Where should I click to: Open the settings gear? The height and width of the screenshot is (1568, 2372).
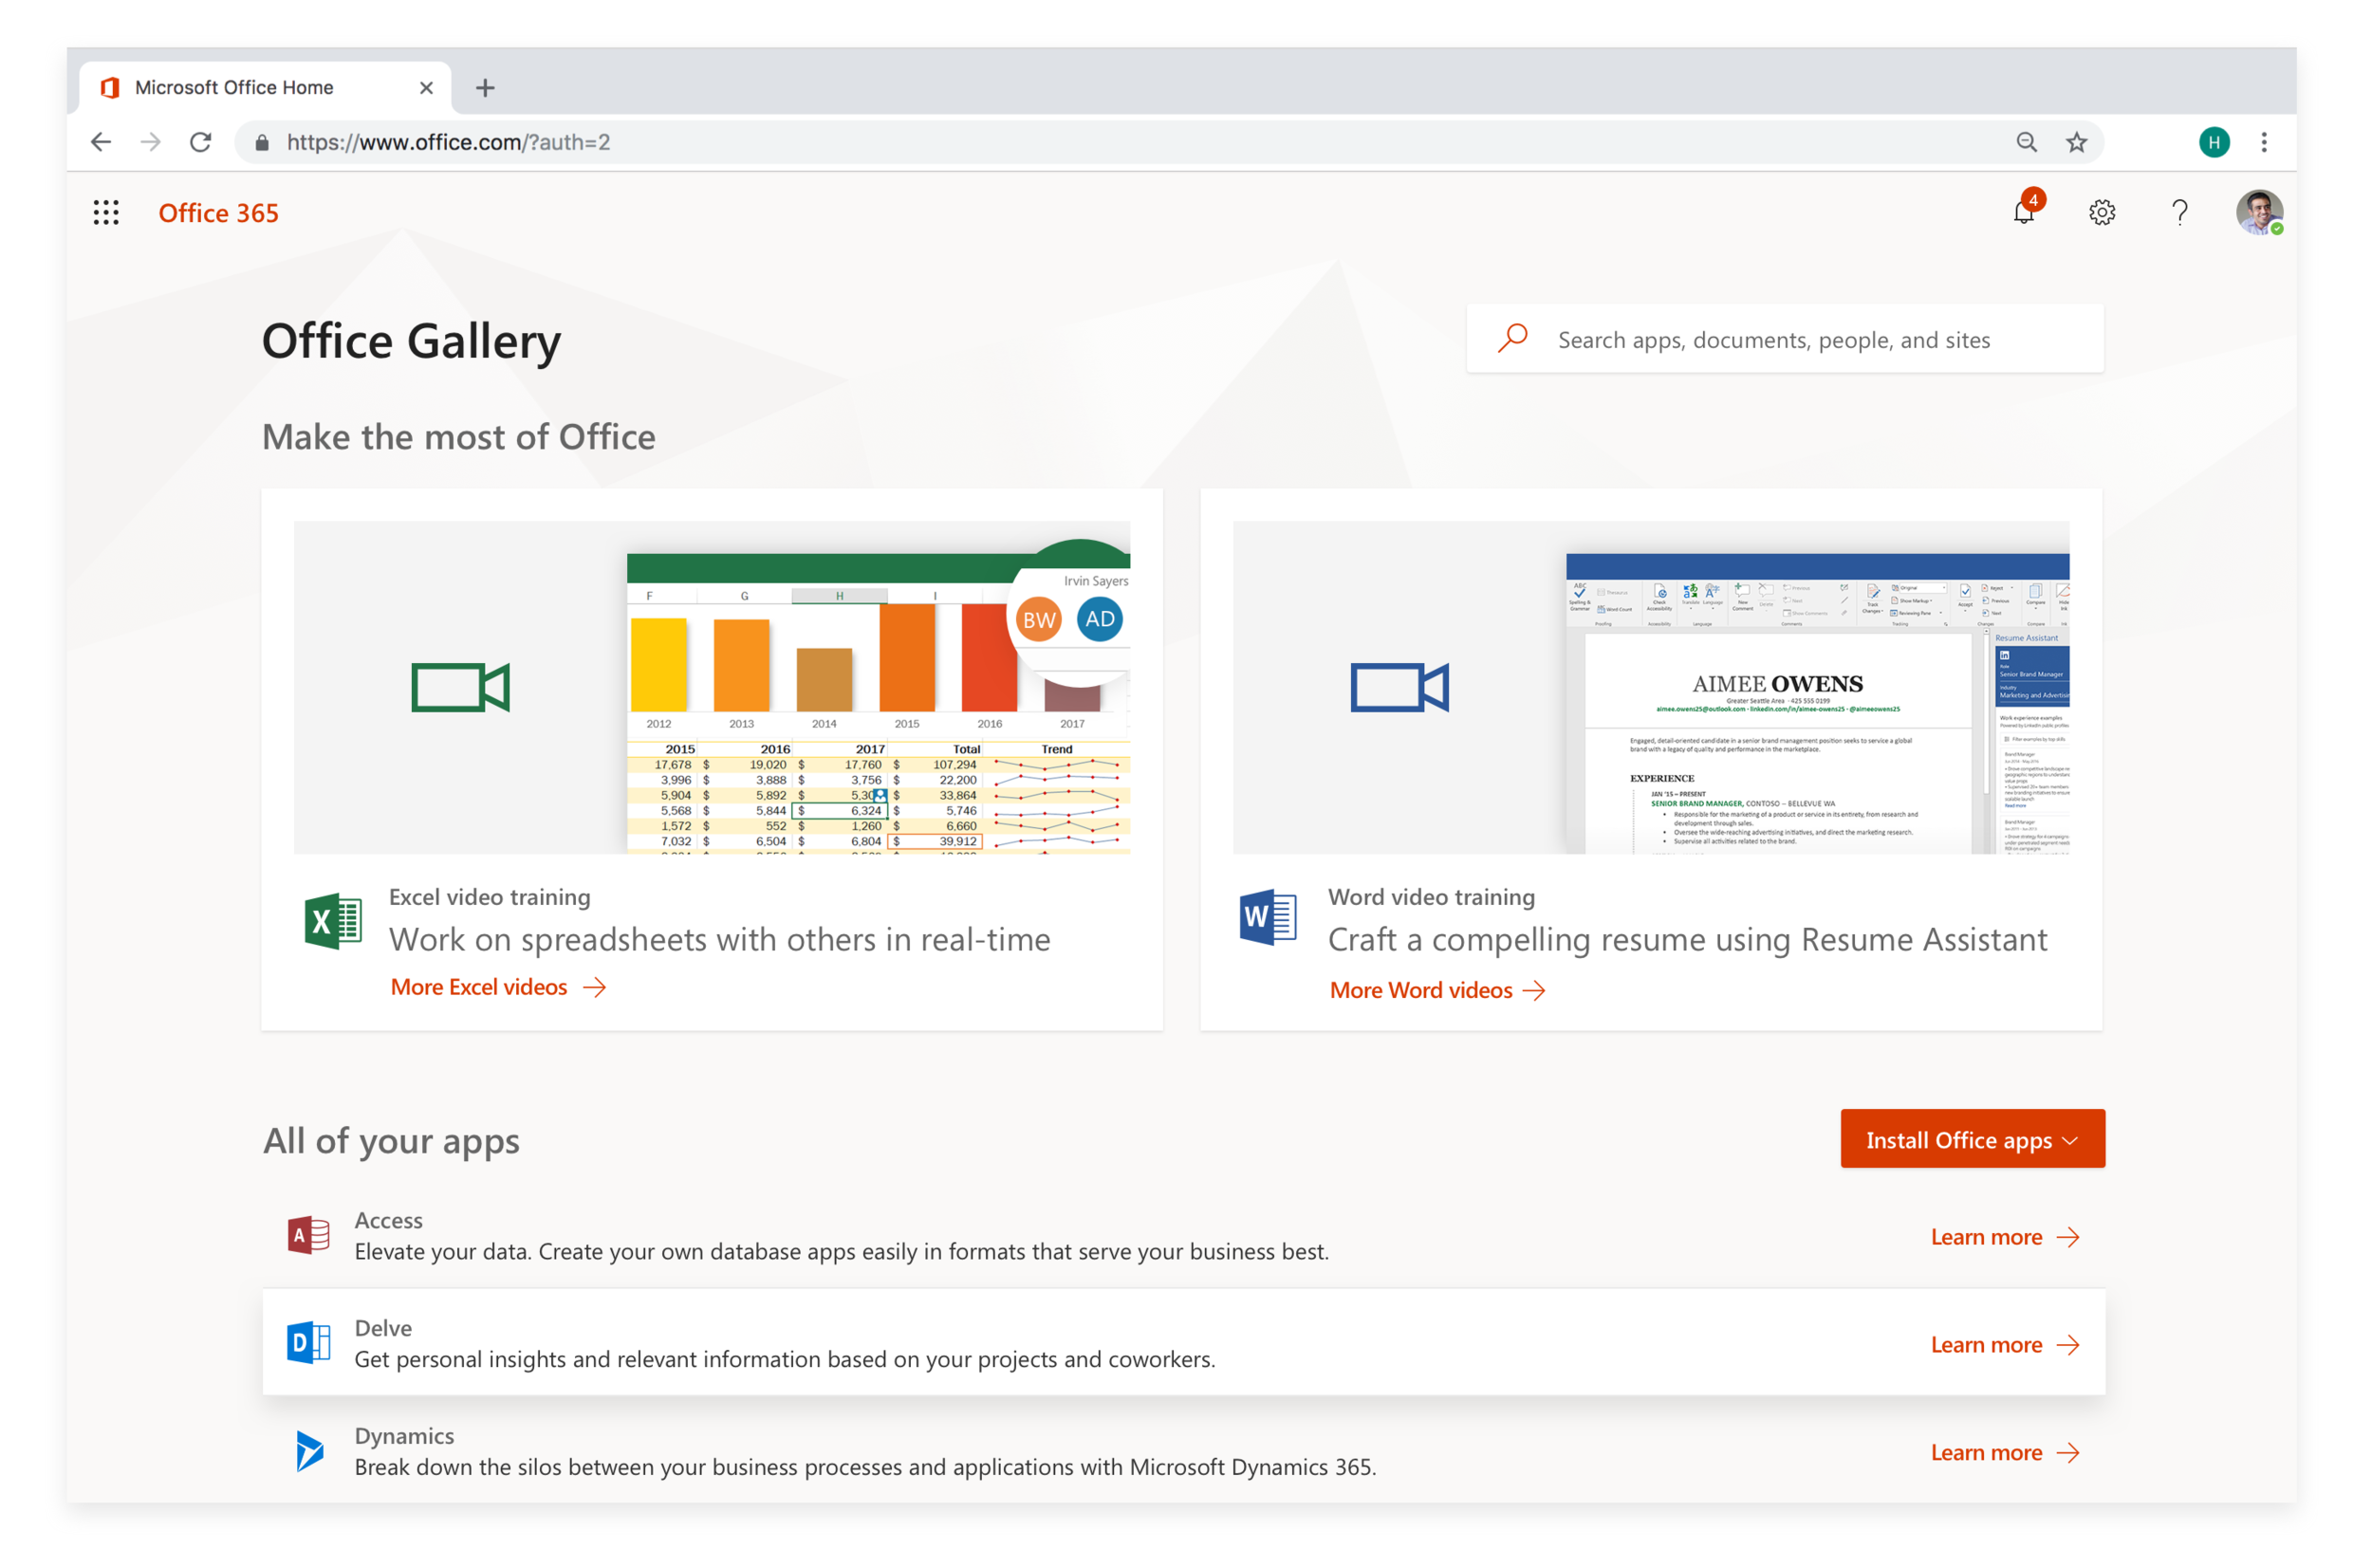coord(2102,212)
